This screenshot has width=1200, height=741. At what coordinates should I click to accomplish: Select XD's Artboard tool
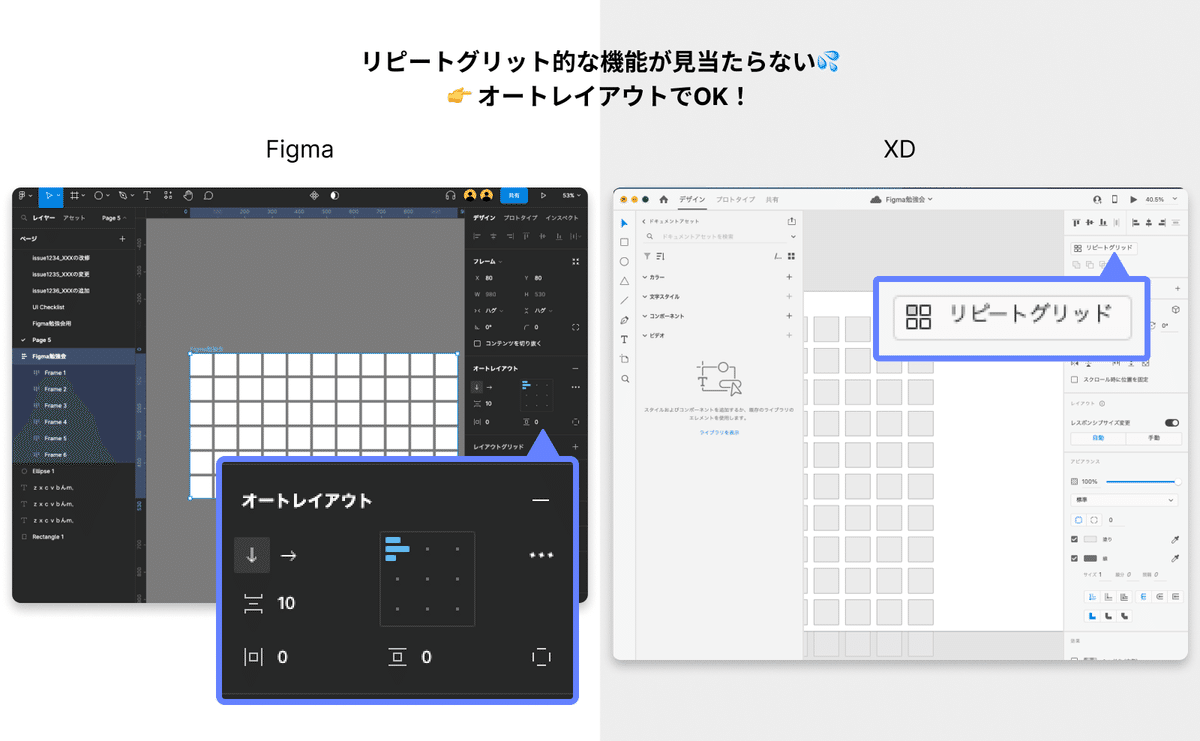(x=625, y=359)
